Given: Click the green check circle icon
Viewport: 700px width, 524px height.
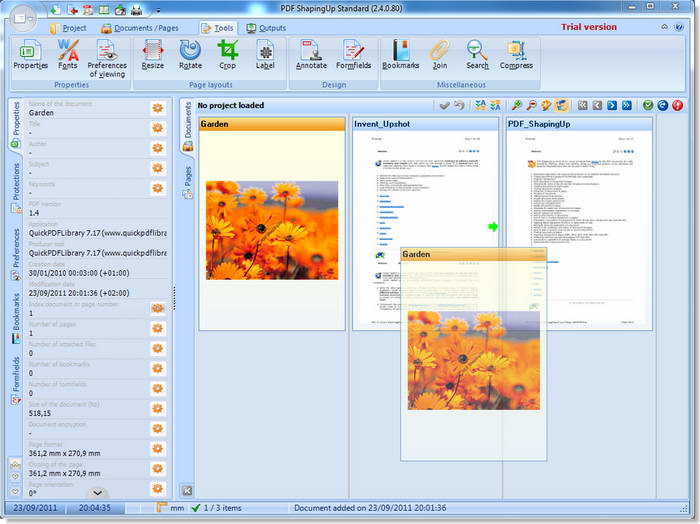Looking at the screenshot, I should click(x=648, y=105).
